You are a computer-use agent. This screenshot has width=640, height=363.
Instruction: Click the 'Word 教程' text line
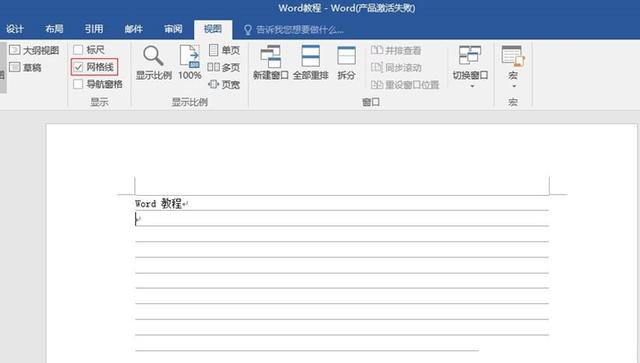point(158,203)
